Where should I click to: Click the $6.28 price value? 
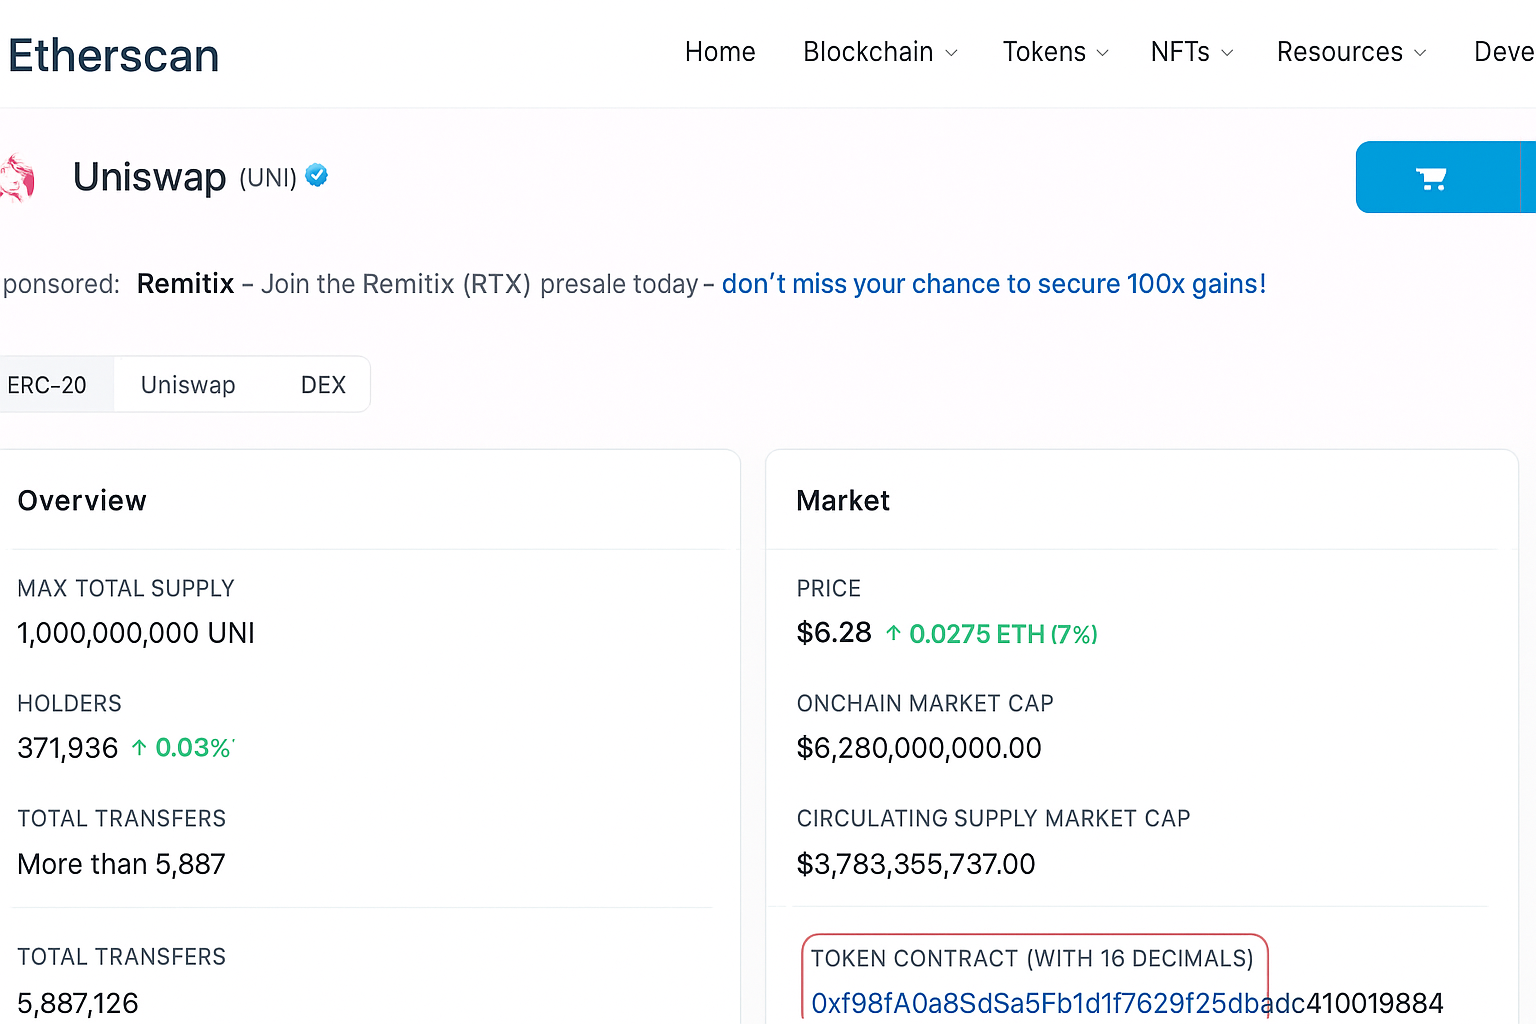[x=834, y=633]
